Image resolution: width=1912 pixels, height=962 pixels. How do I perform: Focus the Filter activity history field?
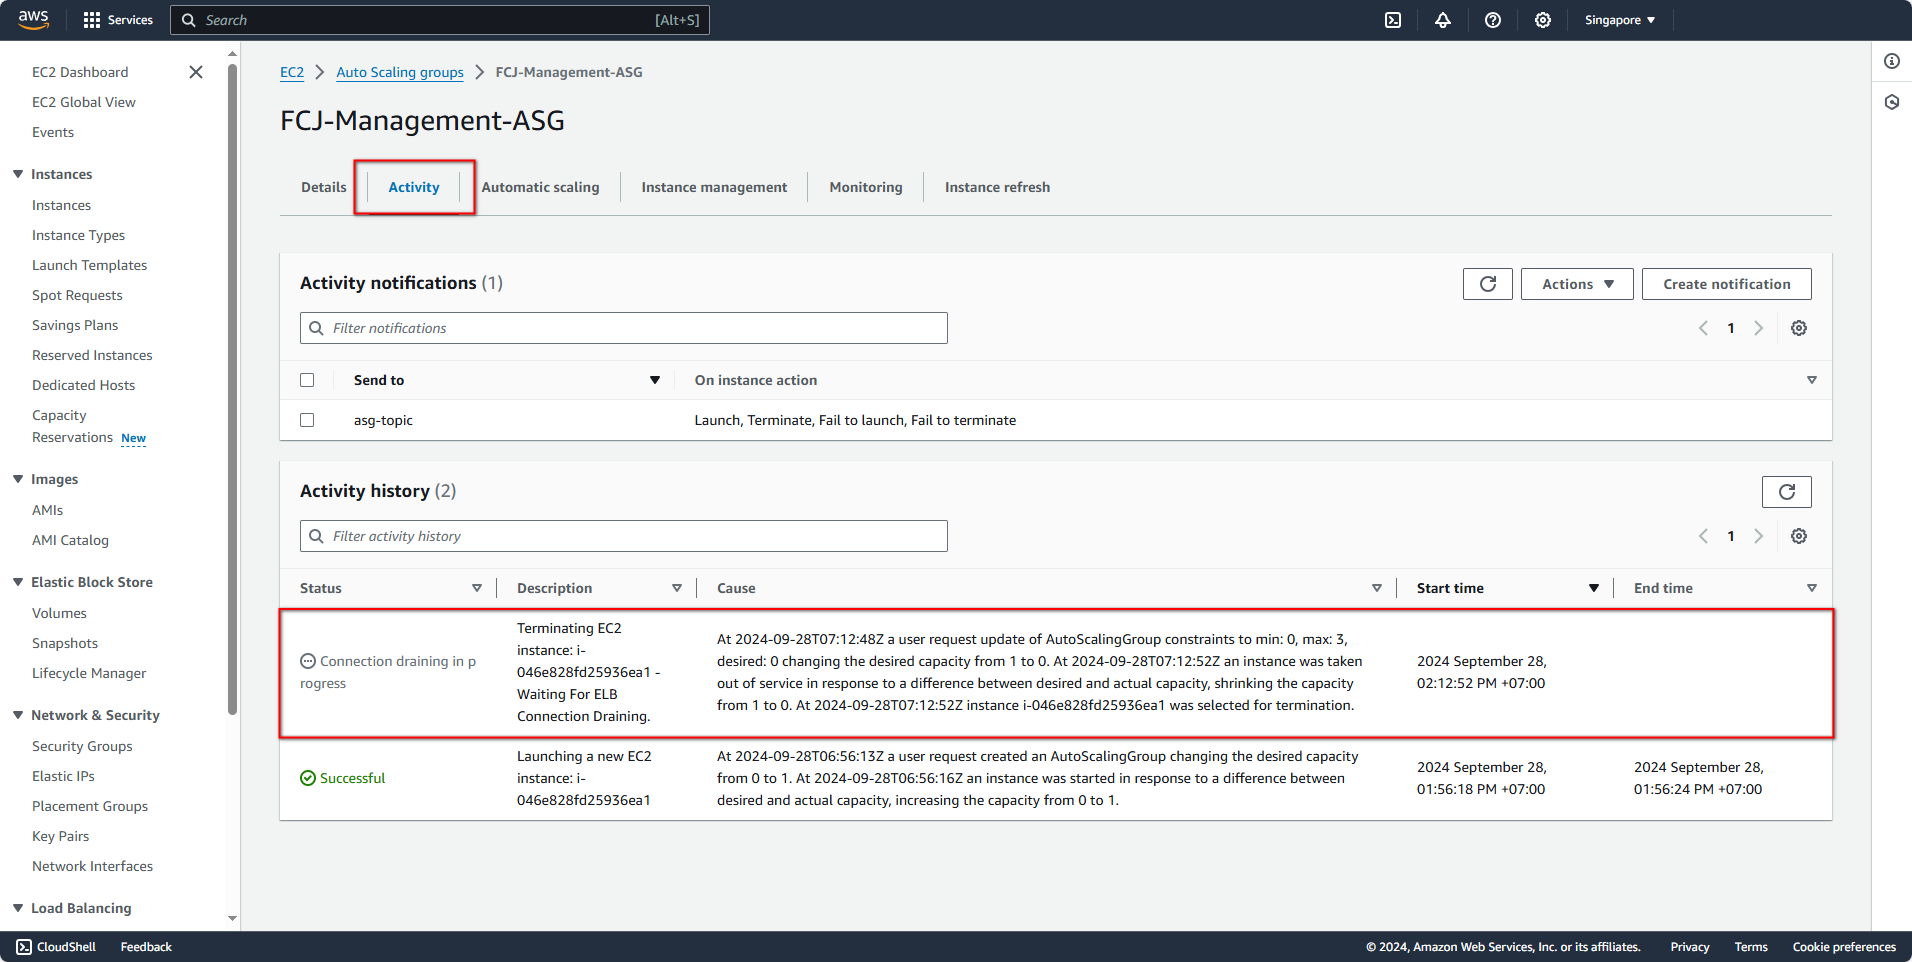coord(624,536)
